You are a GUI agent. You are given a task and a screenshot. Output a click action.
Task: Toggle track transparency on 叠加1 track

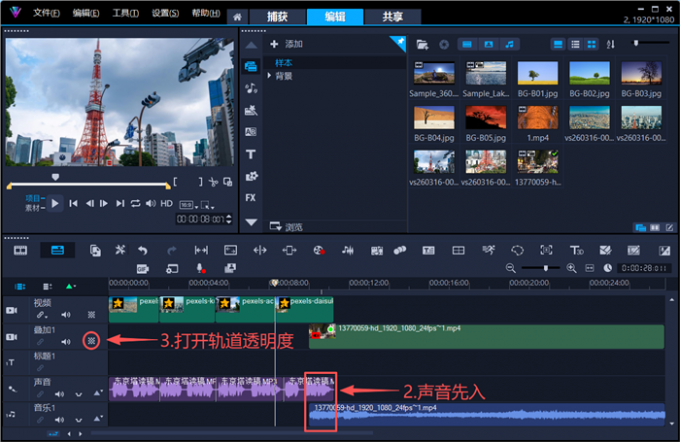[x=91, y=341]
